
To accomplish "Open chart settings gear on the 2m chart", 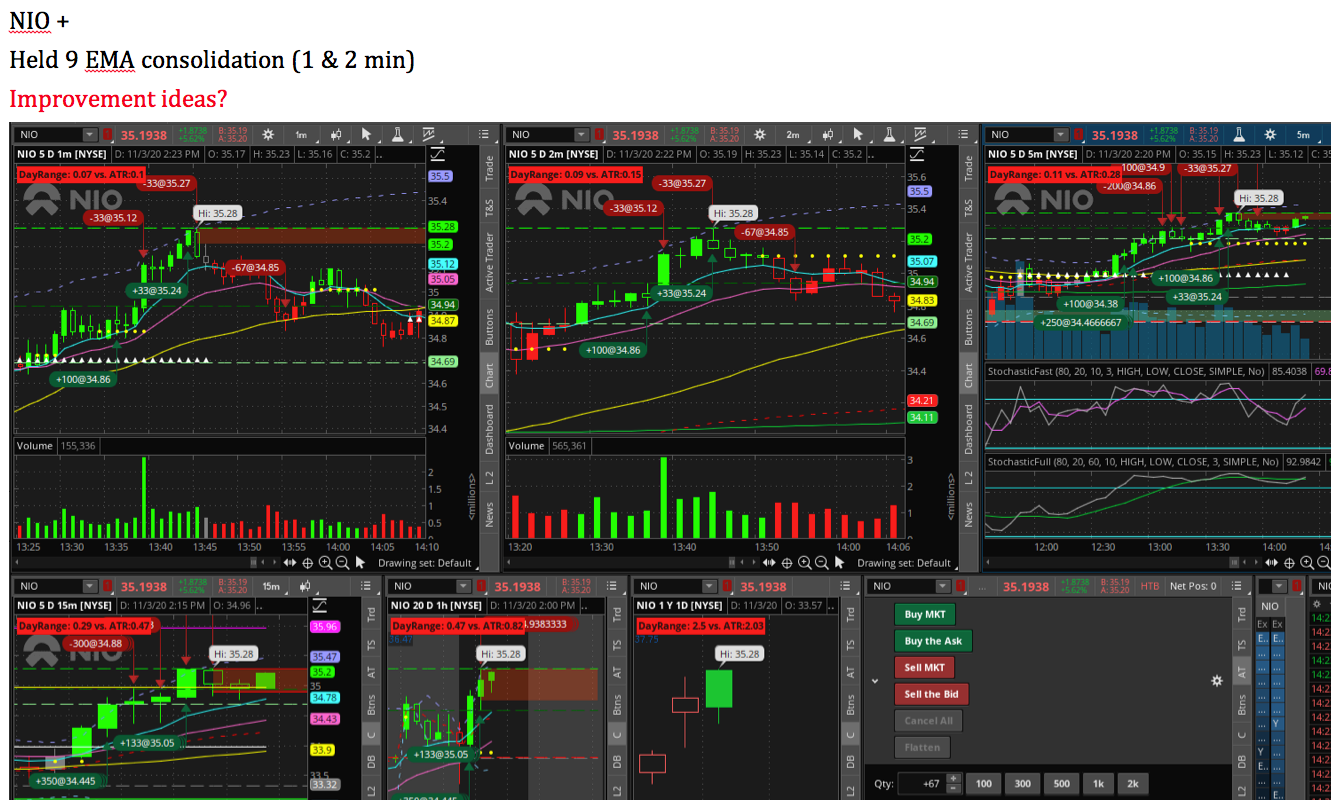I will point(760,135).
